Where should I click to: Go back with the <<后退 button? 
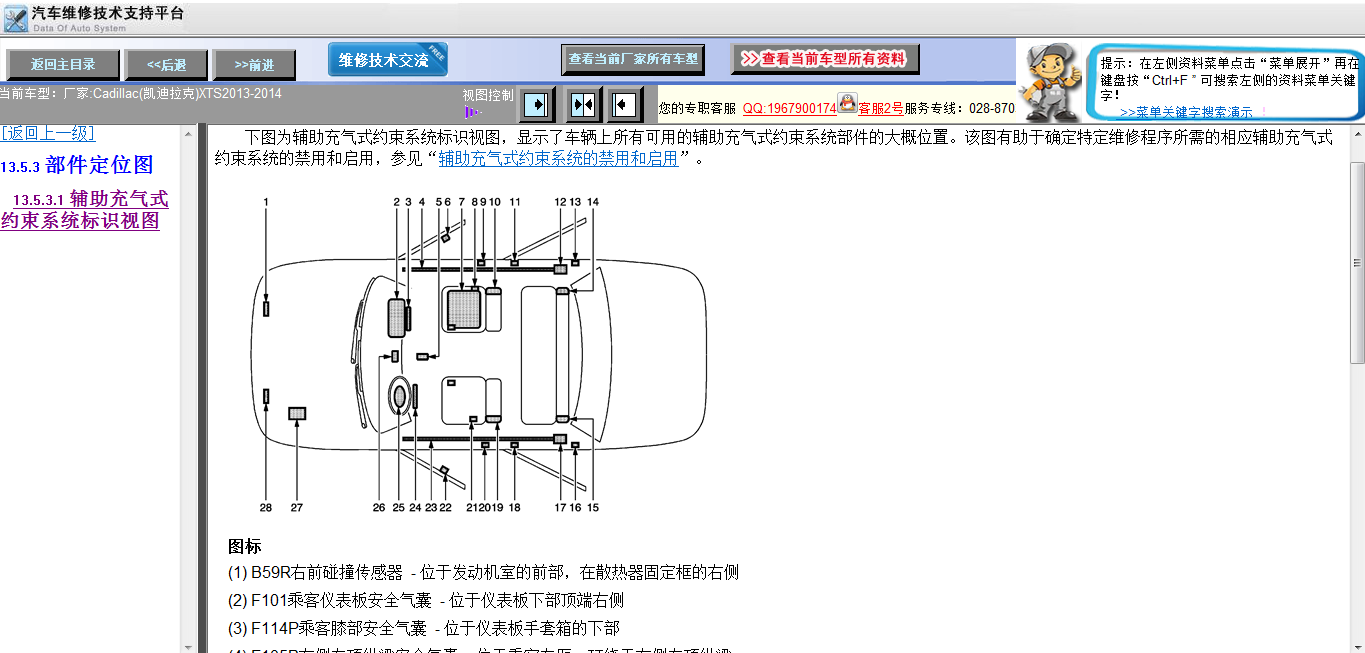[x=166, y=64]
